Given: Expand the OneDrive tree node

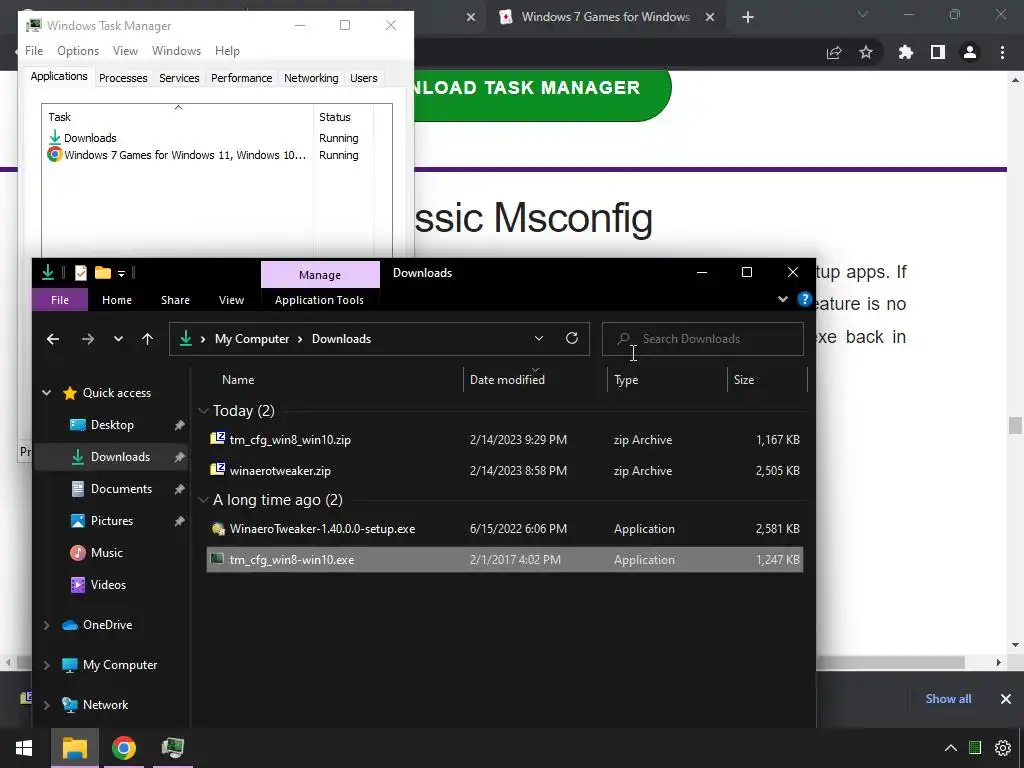Looking at the screenshot, I should [46, 625].
